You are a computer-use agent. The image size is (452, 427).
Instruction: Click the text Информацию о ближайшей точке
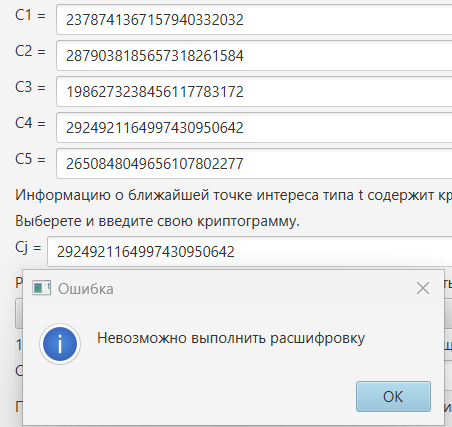(134, 195)
